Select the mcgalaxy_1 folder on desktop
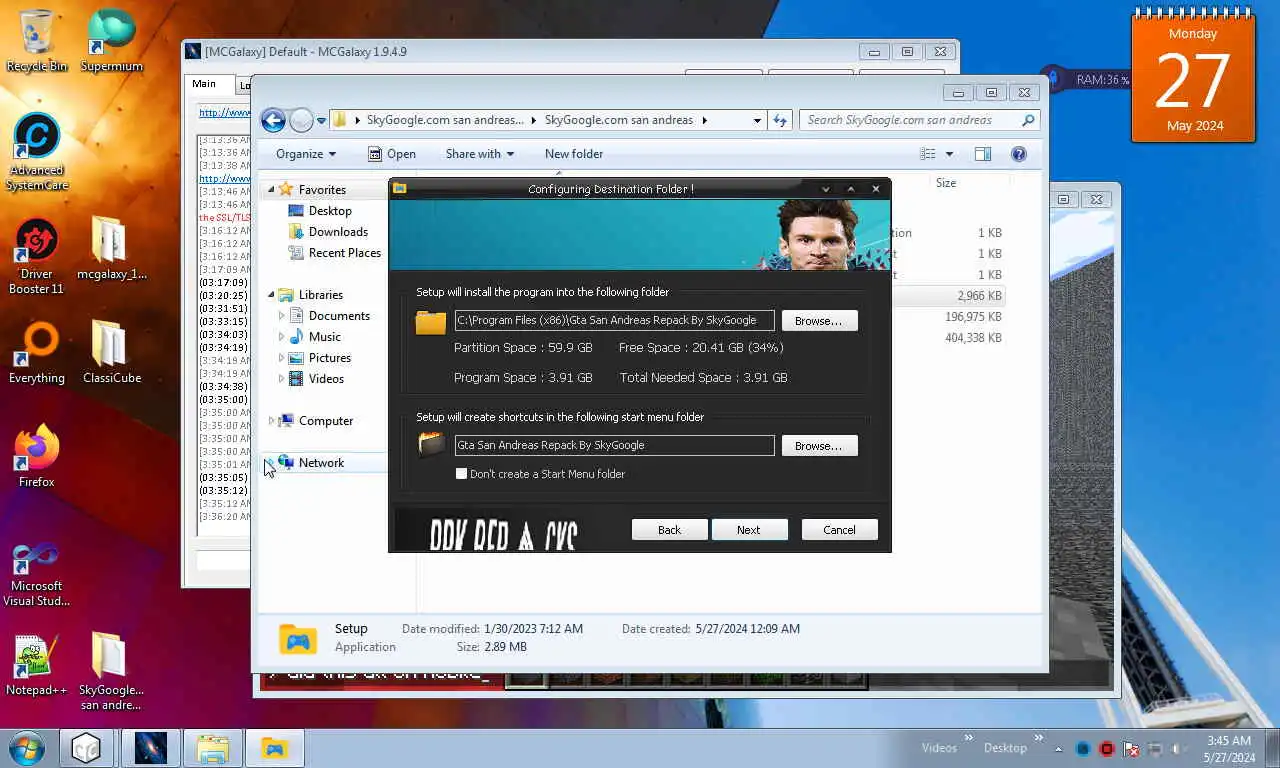The image size is (1280, 768). [x=112, y=247]
